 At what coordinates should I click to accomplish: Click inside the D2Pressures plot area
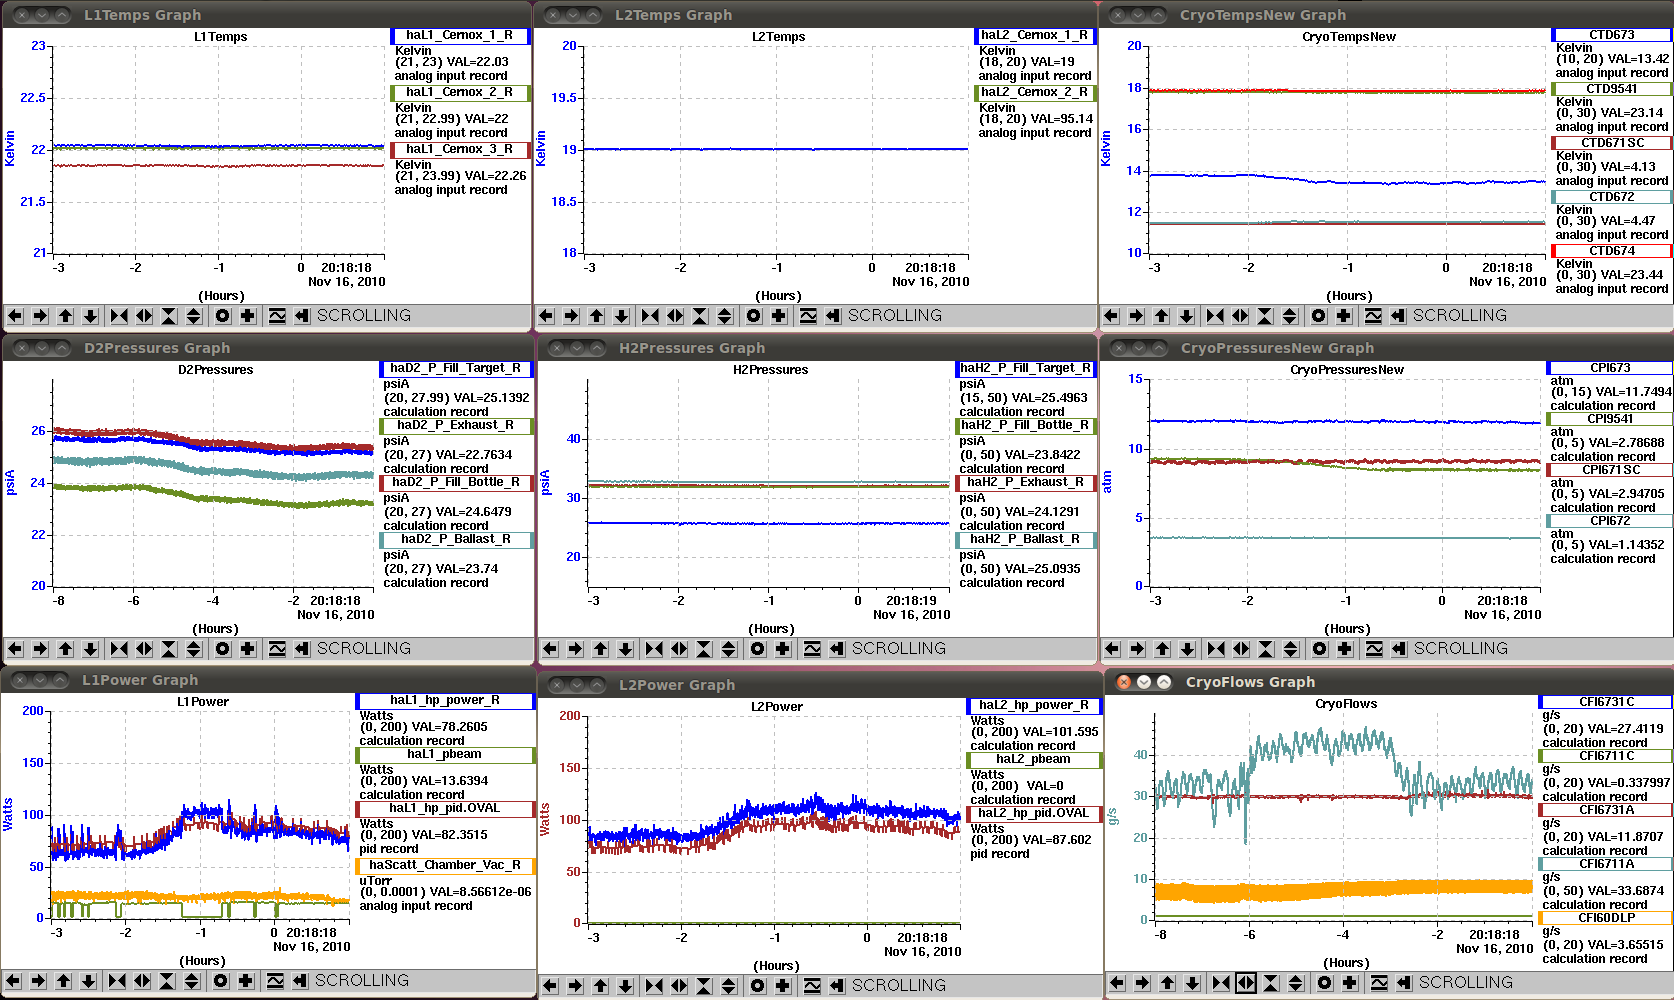point(213,483)
